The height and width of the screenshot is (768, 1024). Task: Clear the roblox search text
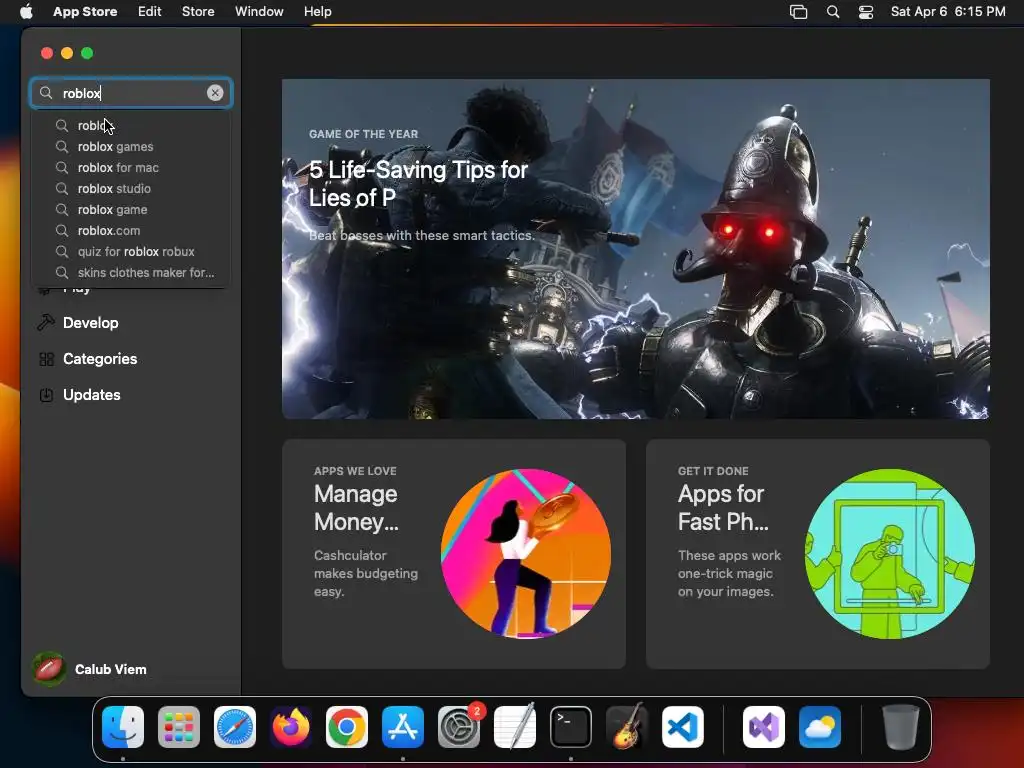pyautogui.click(x=215, y=93)
